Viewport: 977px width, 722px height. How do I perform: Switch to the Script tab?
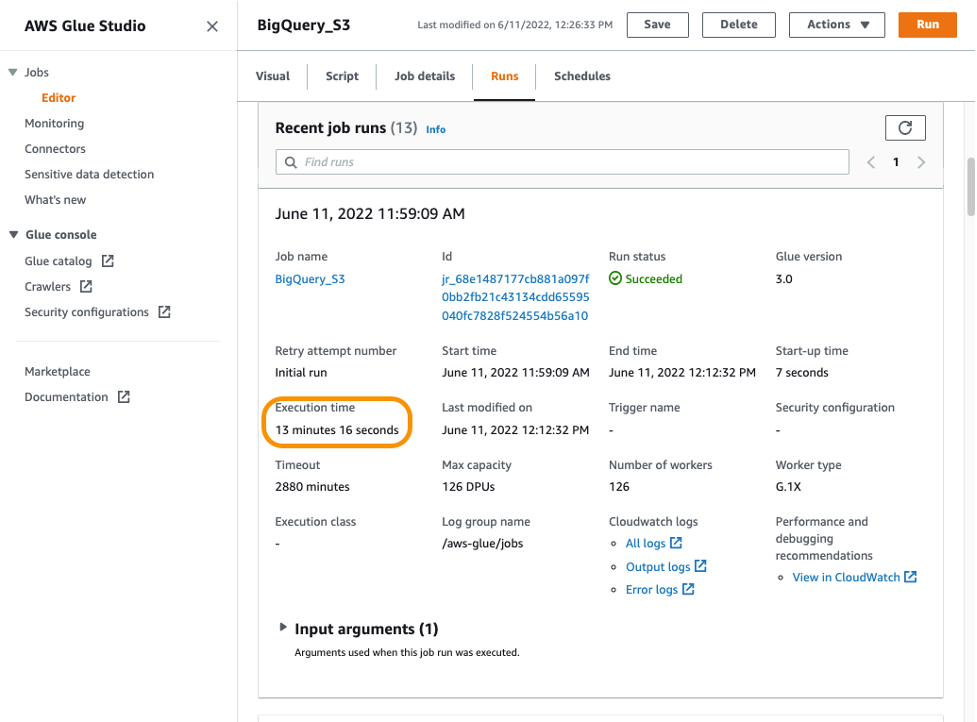click(342, 76)
